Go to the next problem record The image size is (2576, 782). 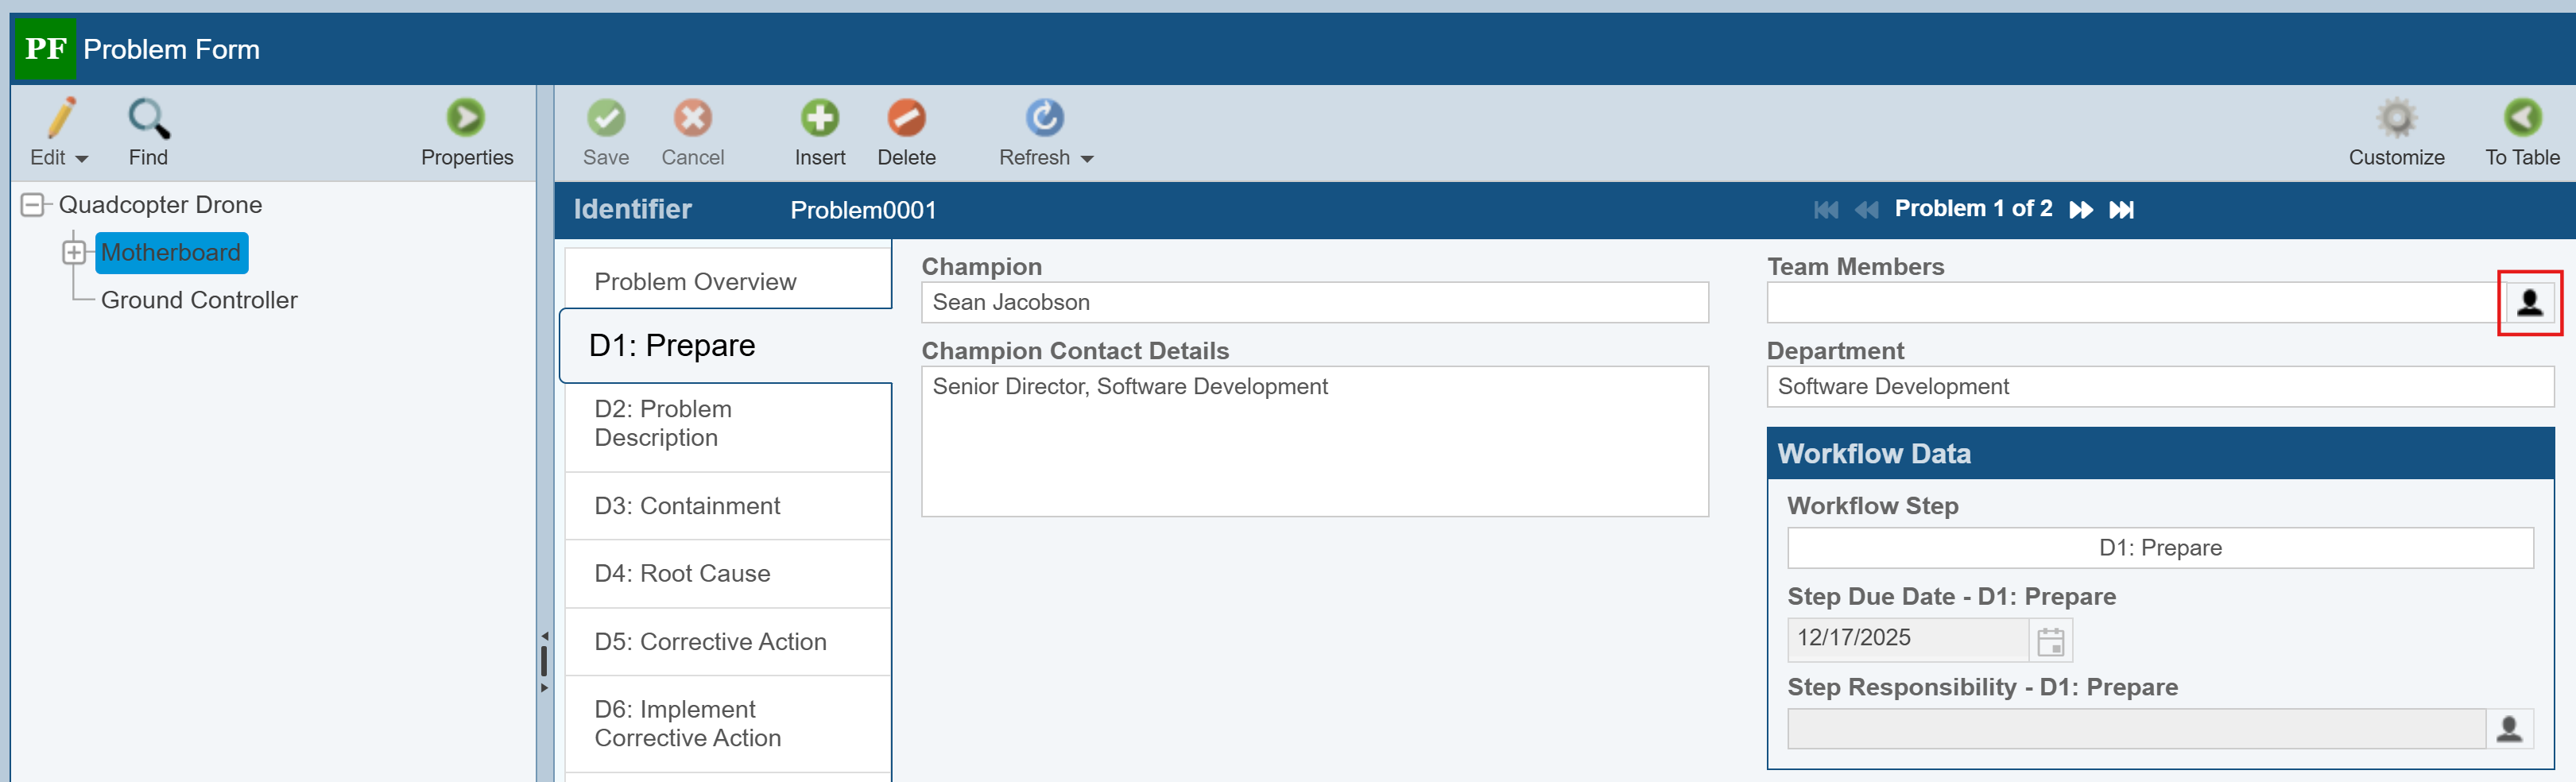(2081, 210)
